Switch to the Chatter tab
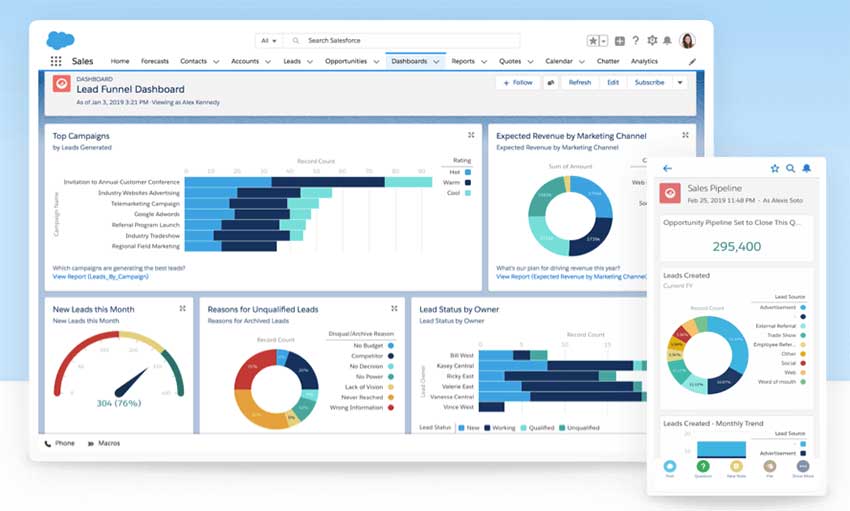The image size is (850, 511). tap(608, 61)
